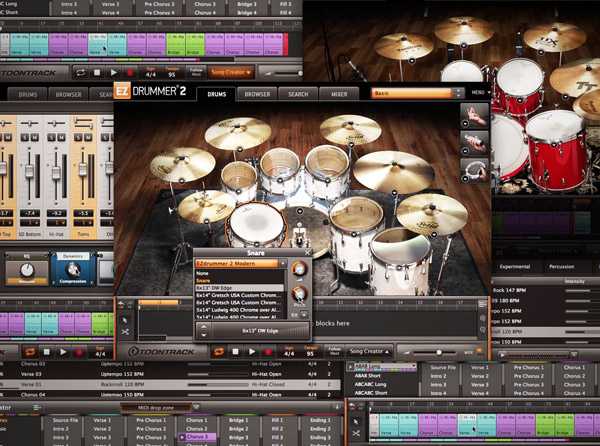Screen dimensions: 600x446
Task: Select ABCABC Long song structure
Action: (370, 384)
